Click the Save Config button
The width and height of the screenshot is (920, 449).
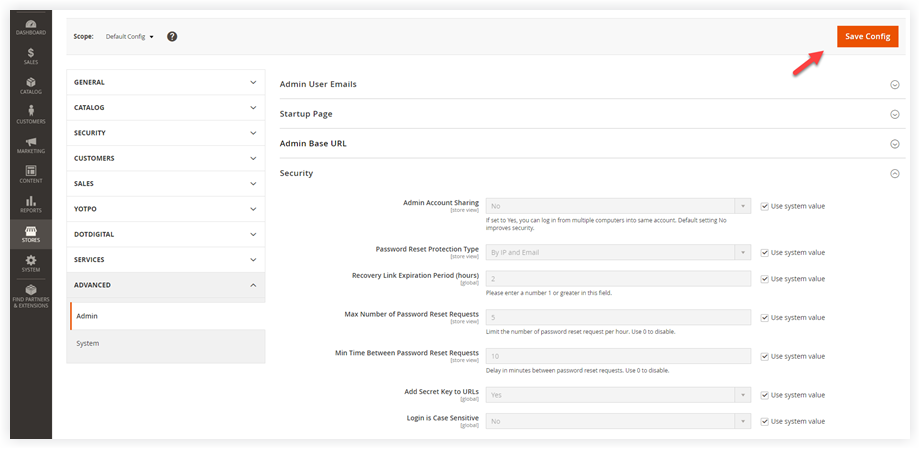coord(867,36)
